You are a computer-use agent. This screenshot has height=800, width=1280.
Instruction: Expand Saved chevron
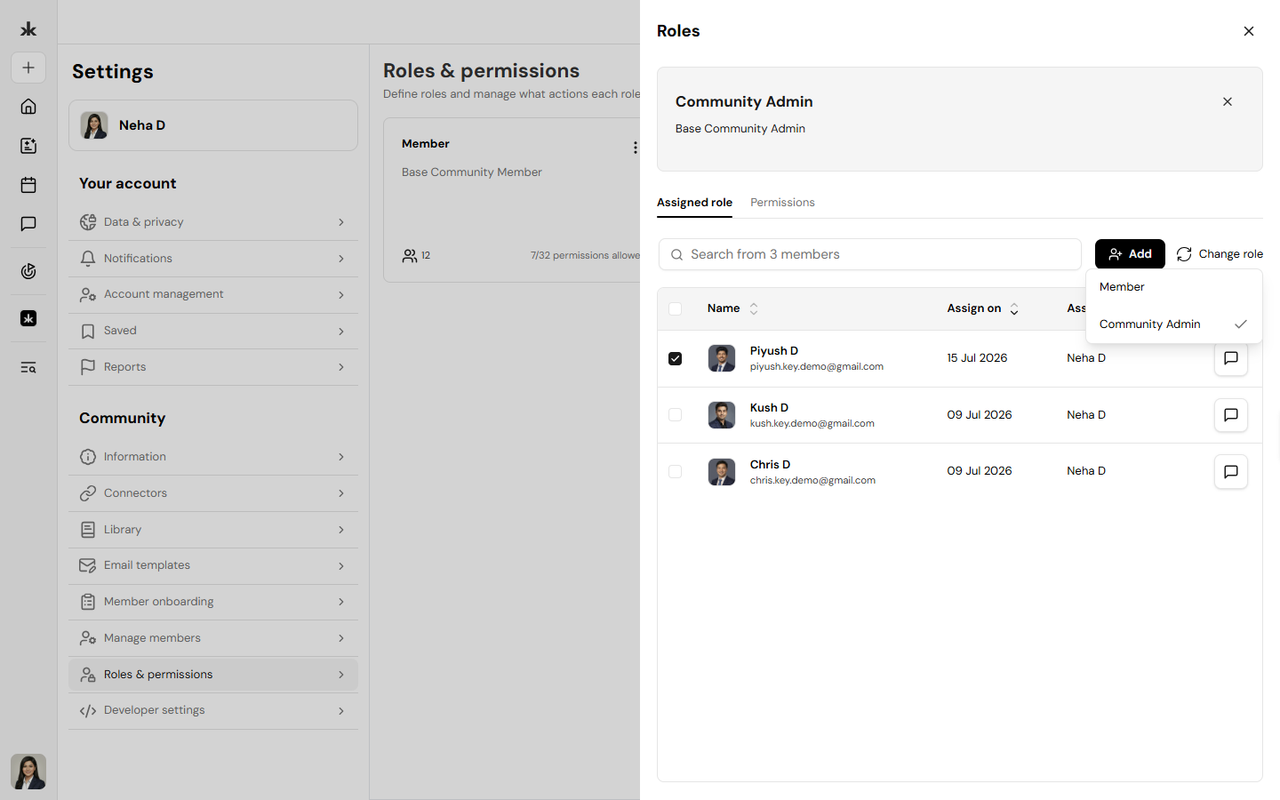pos(341,331)
